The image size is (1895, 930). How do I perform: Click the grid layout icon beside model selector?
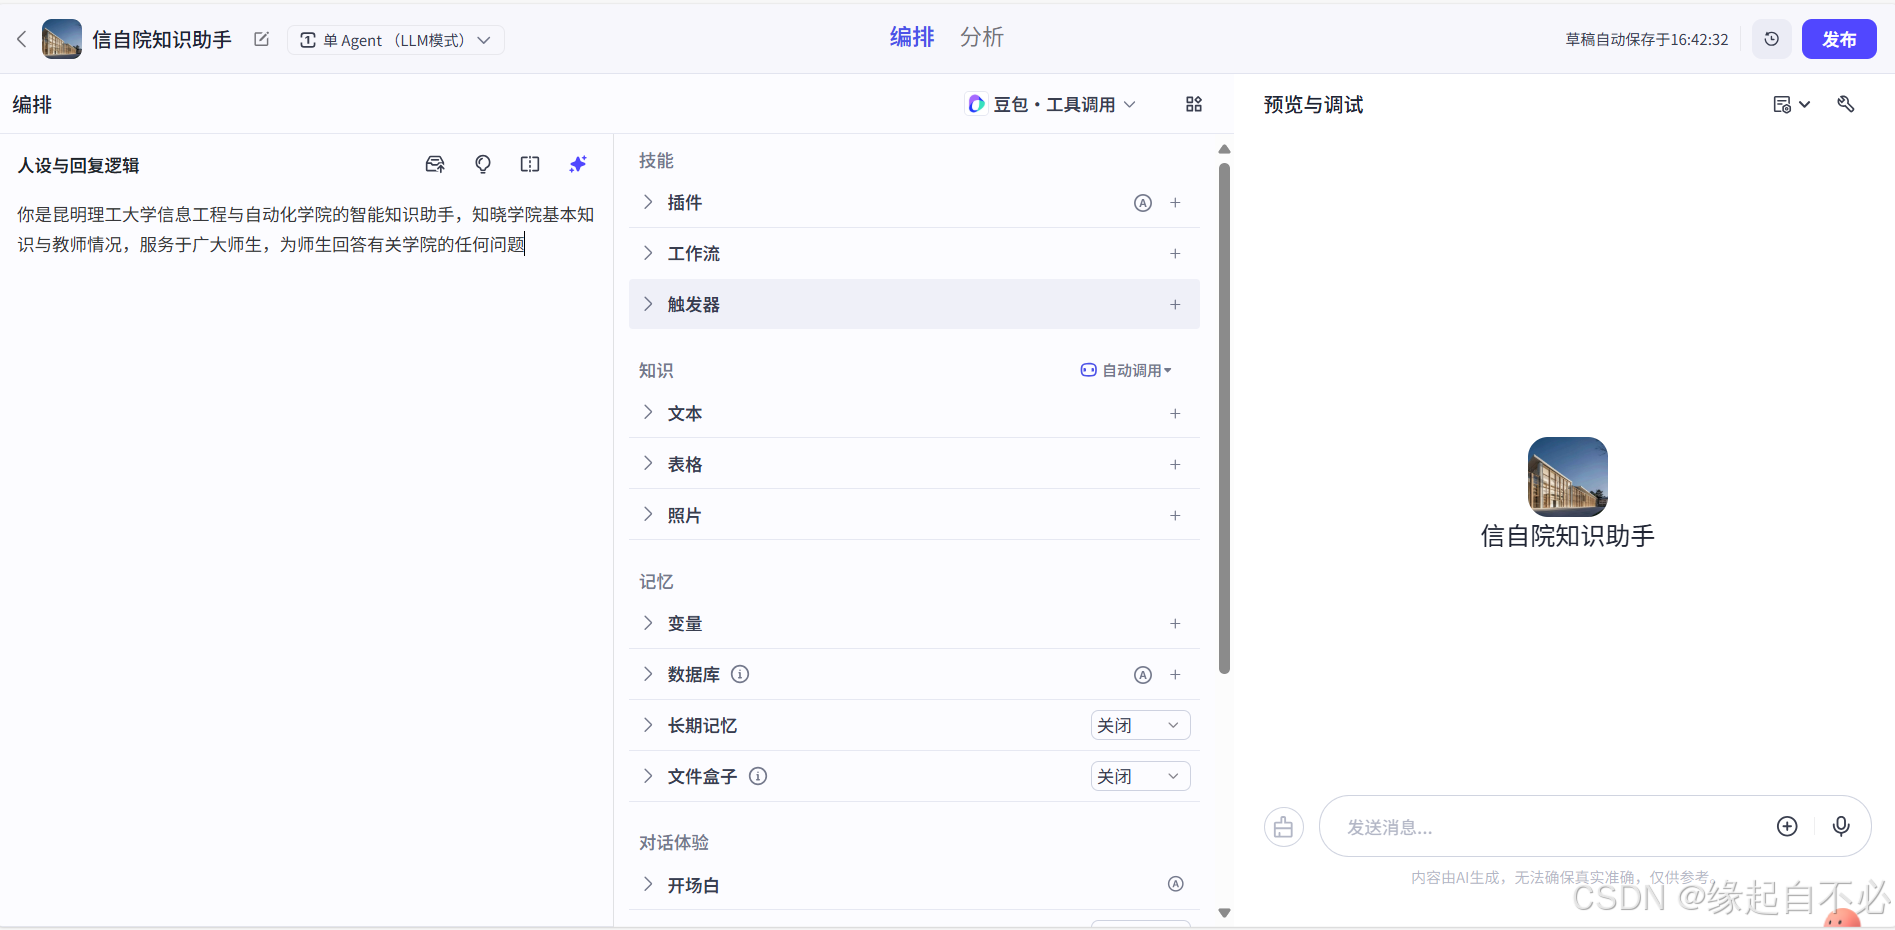1194,104
